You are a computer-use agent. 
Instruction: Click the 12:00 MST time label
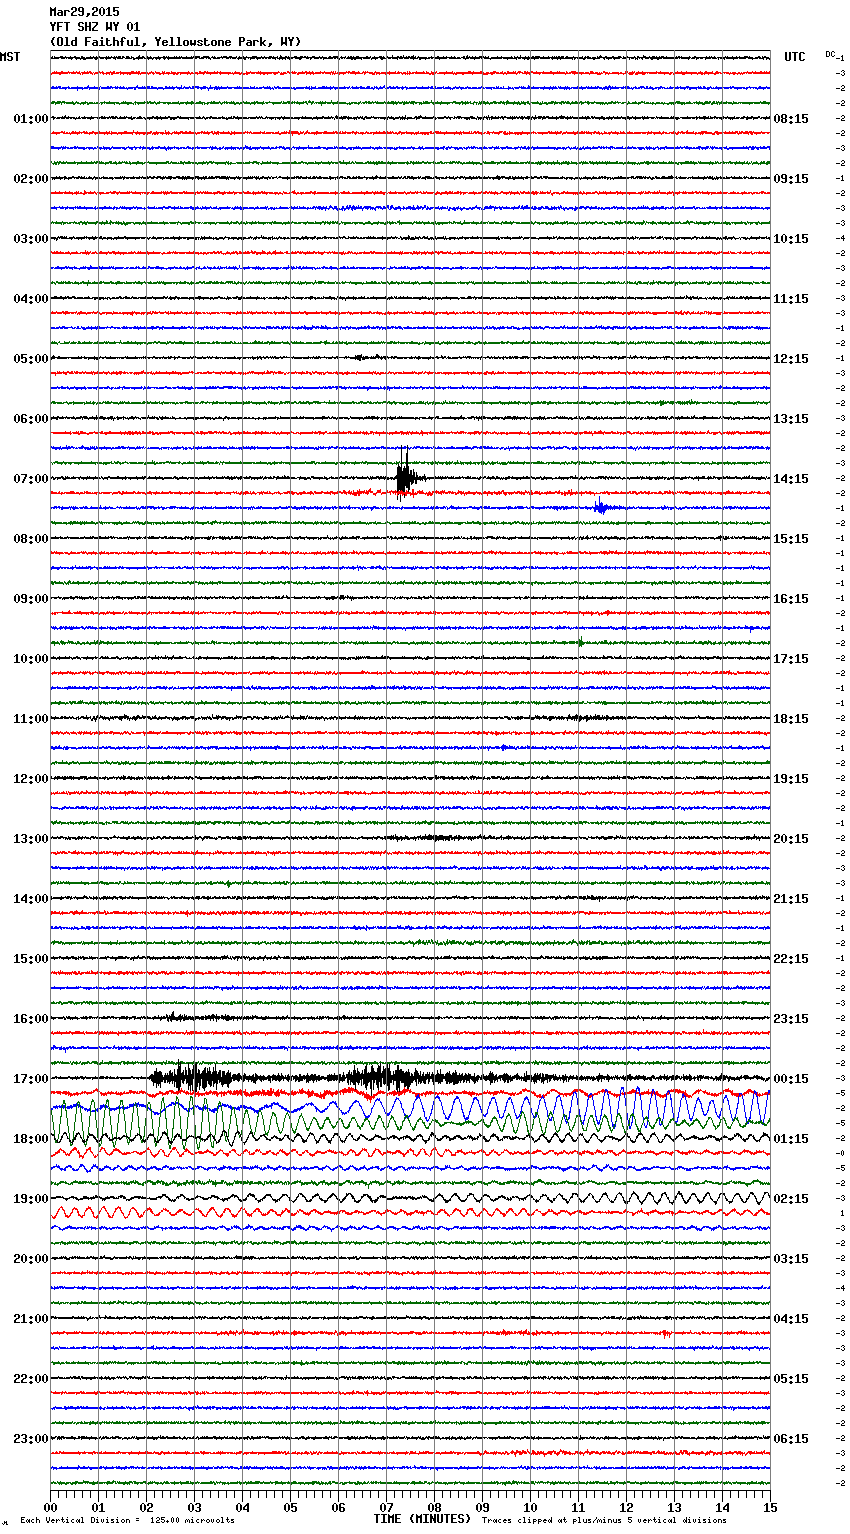click(31, 779)
